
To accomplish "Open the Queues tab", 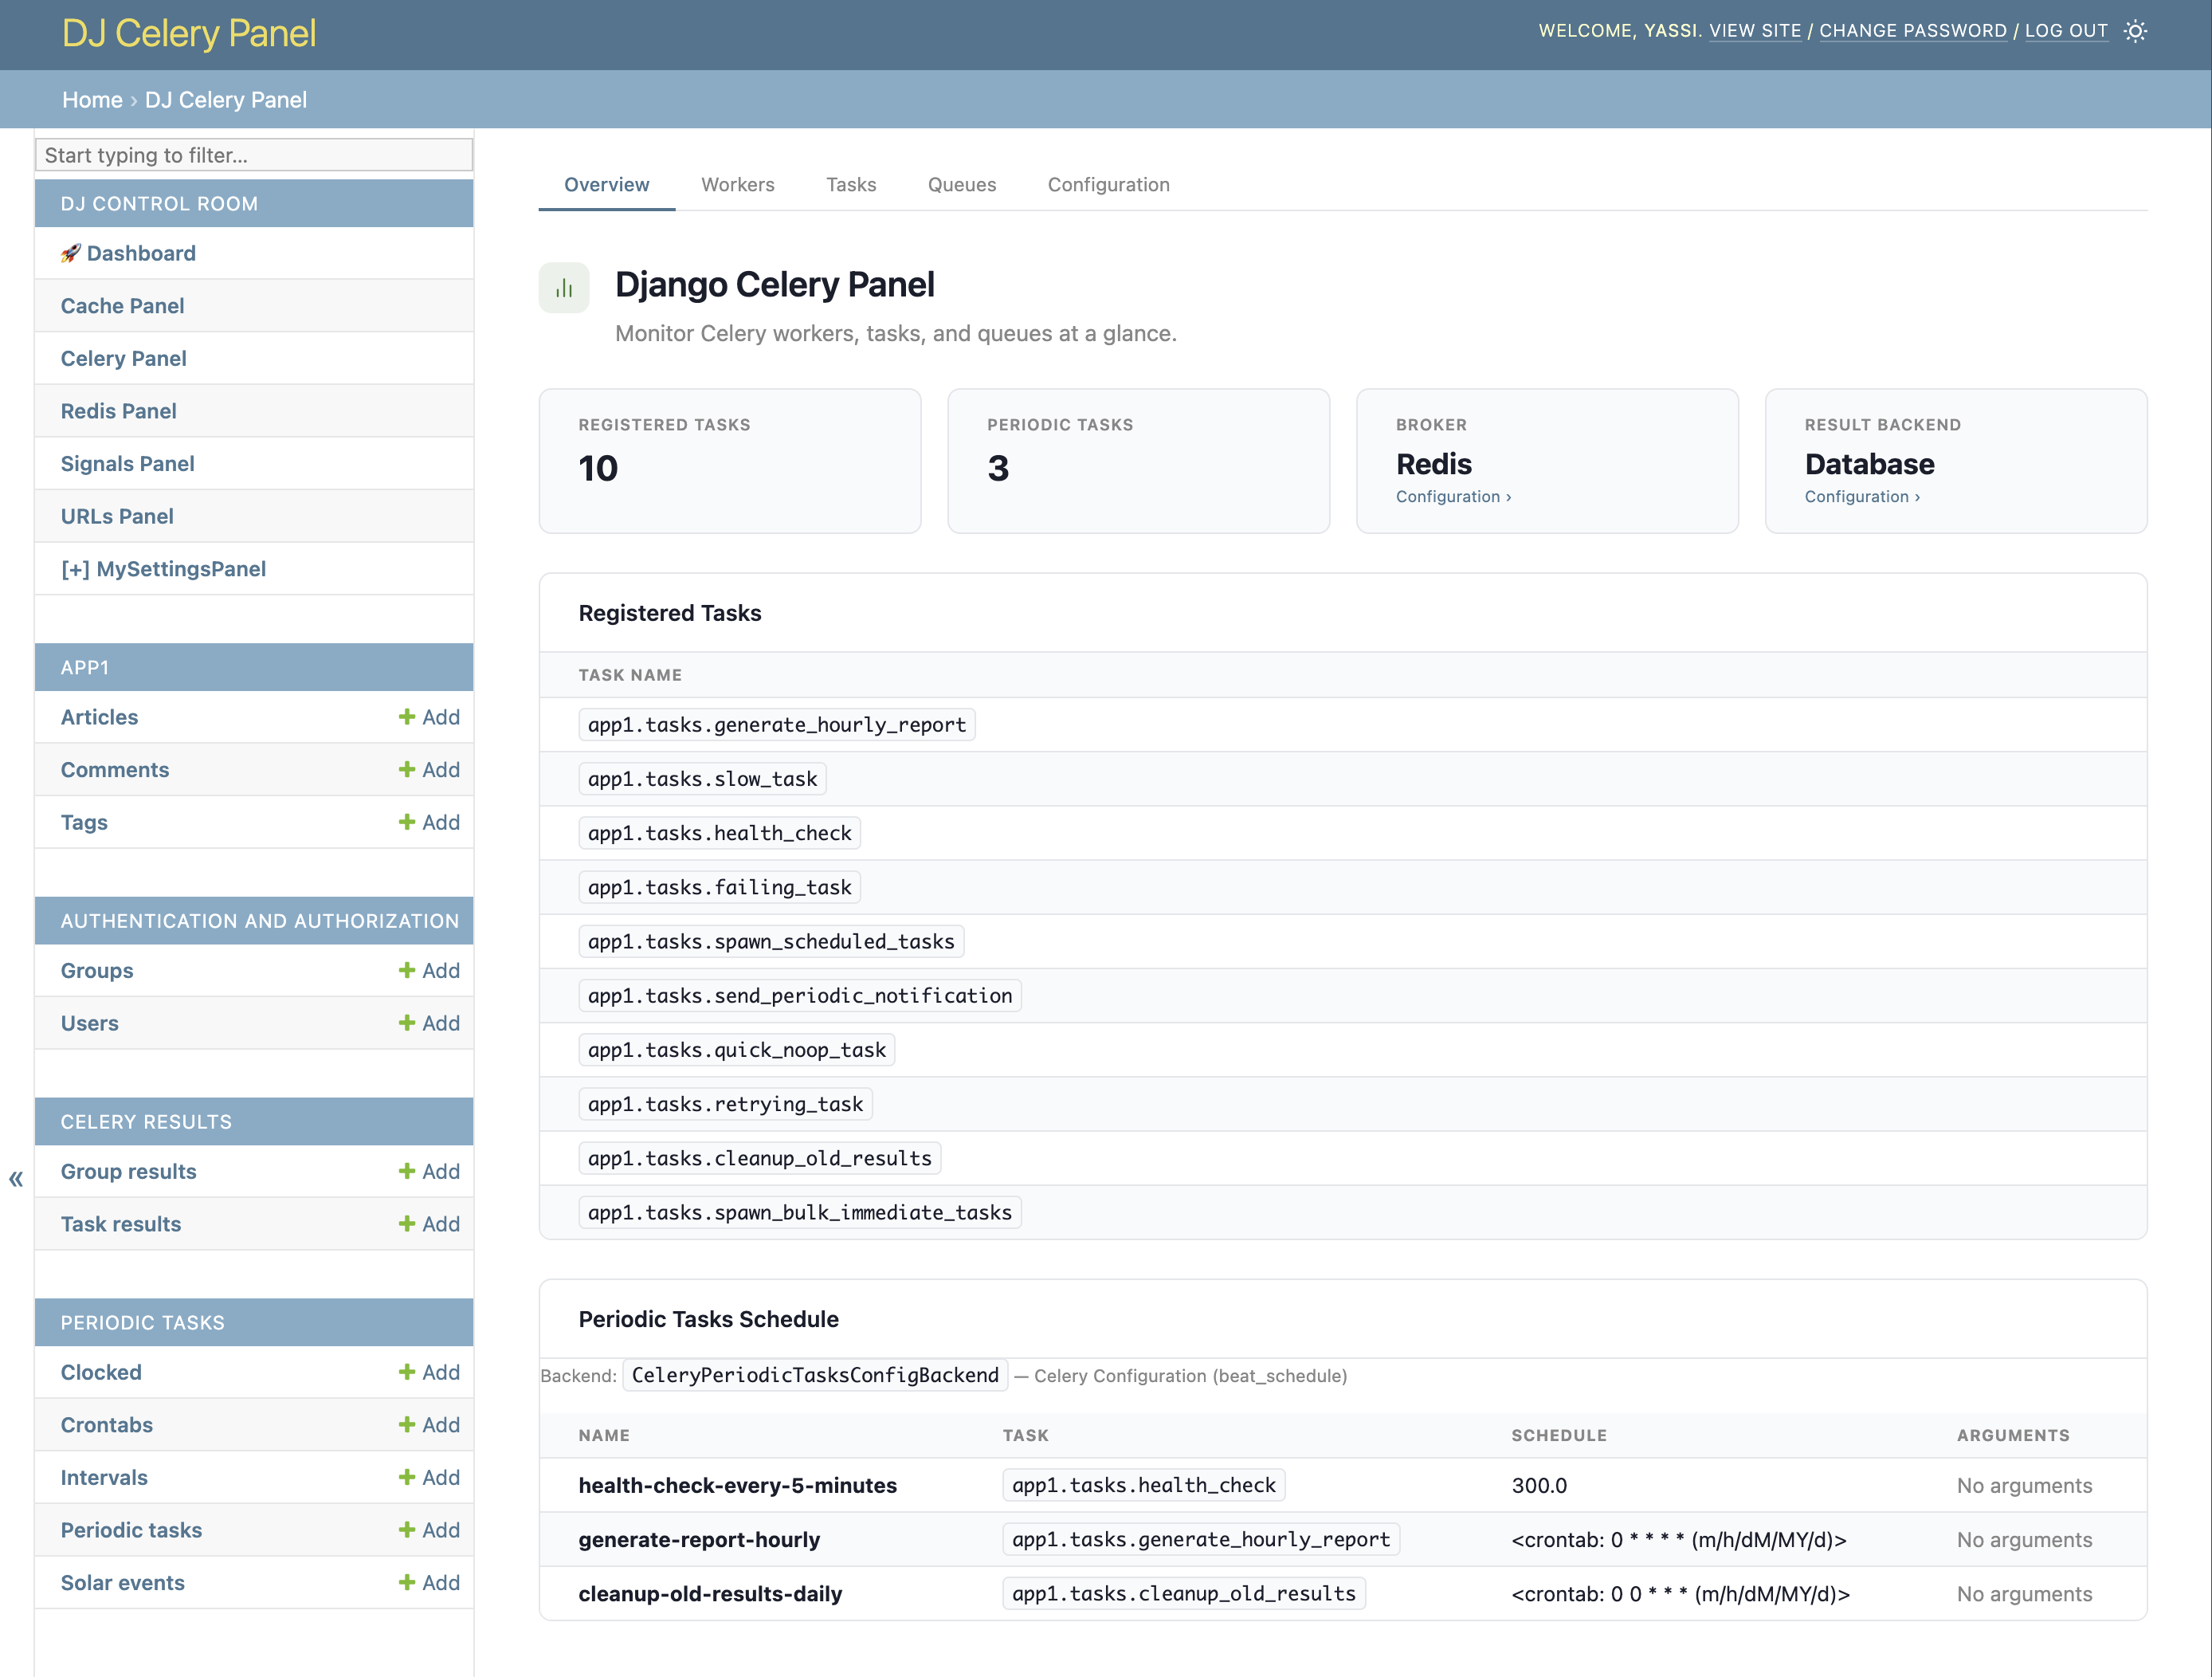I will (x=962, y=185).
